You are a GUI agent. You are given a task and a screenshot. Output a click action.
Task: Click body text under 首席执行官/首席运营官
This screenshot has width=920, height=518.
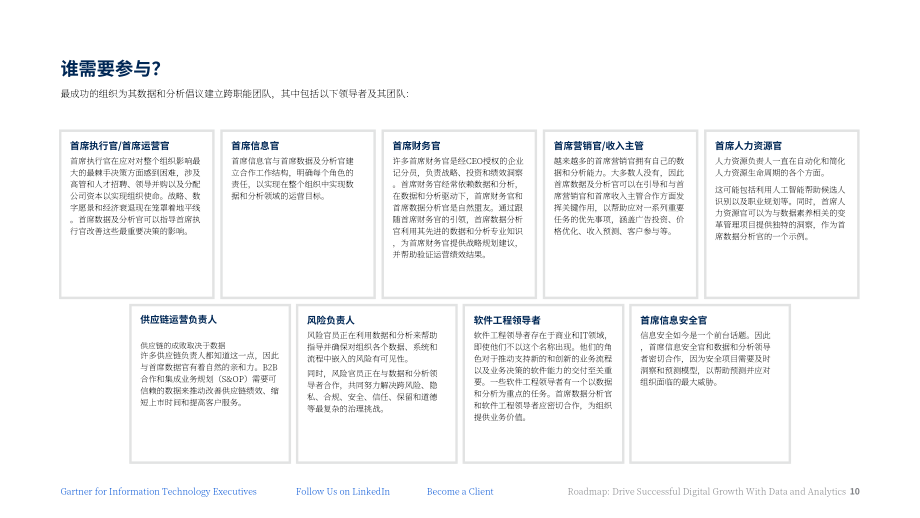(136, 196)
